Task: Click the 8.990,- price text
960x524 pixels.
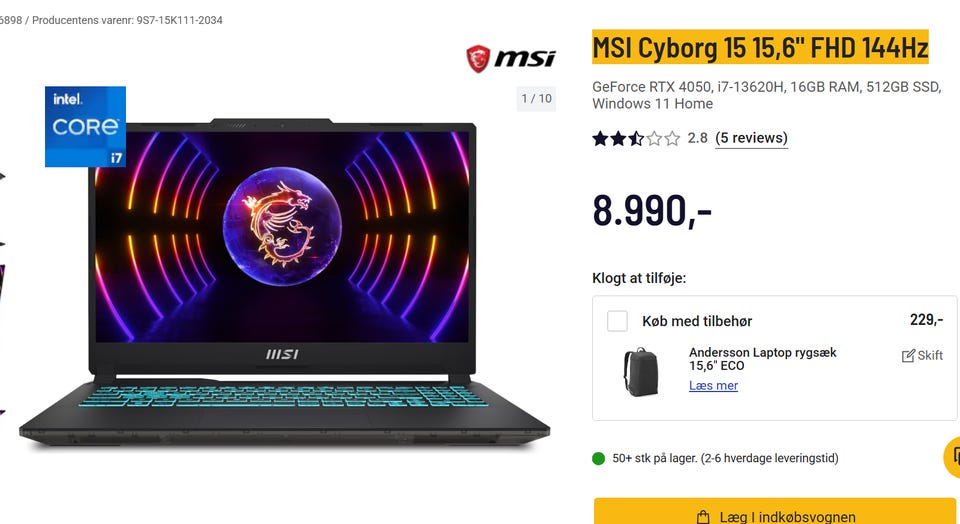Action: point(652,211)
